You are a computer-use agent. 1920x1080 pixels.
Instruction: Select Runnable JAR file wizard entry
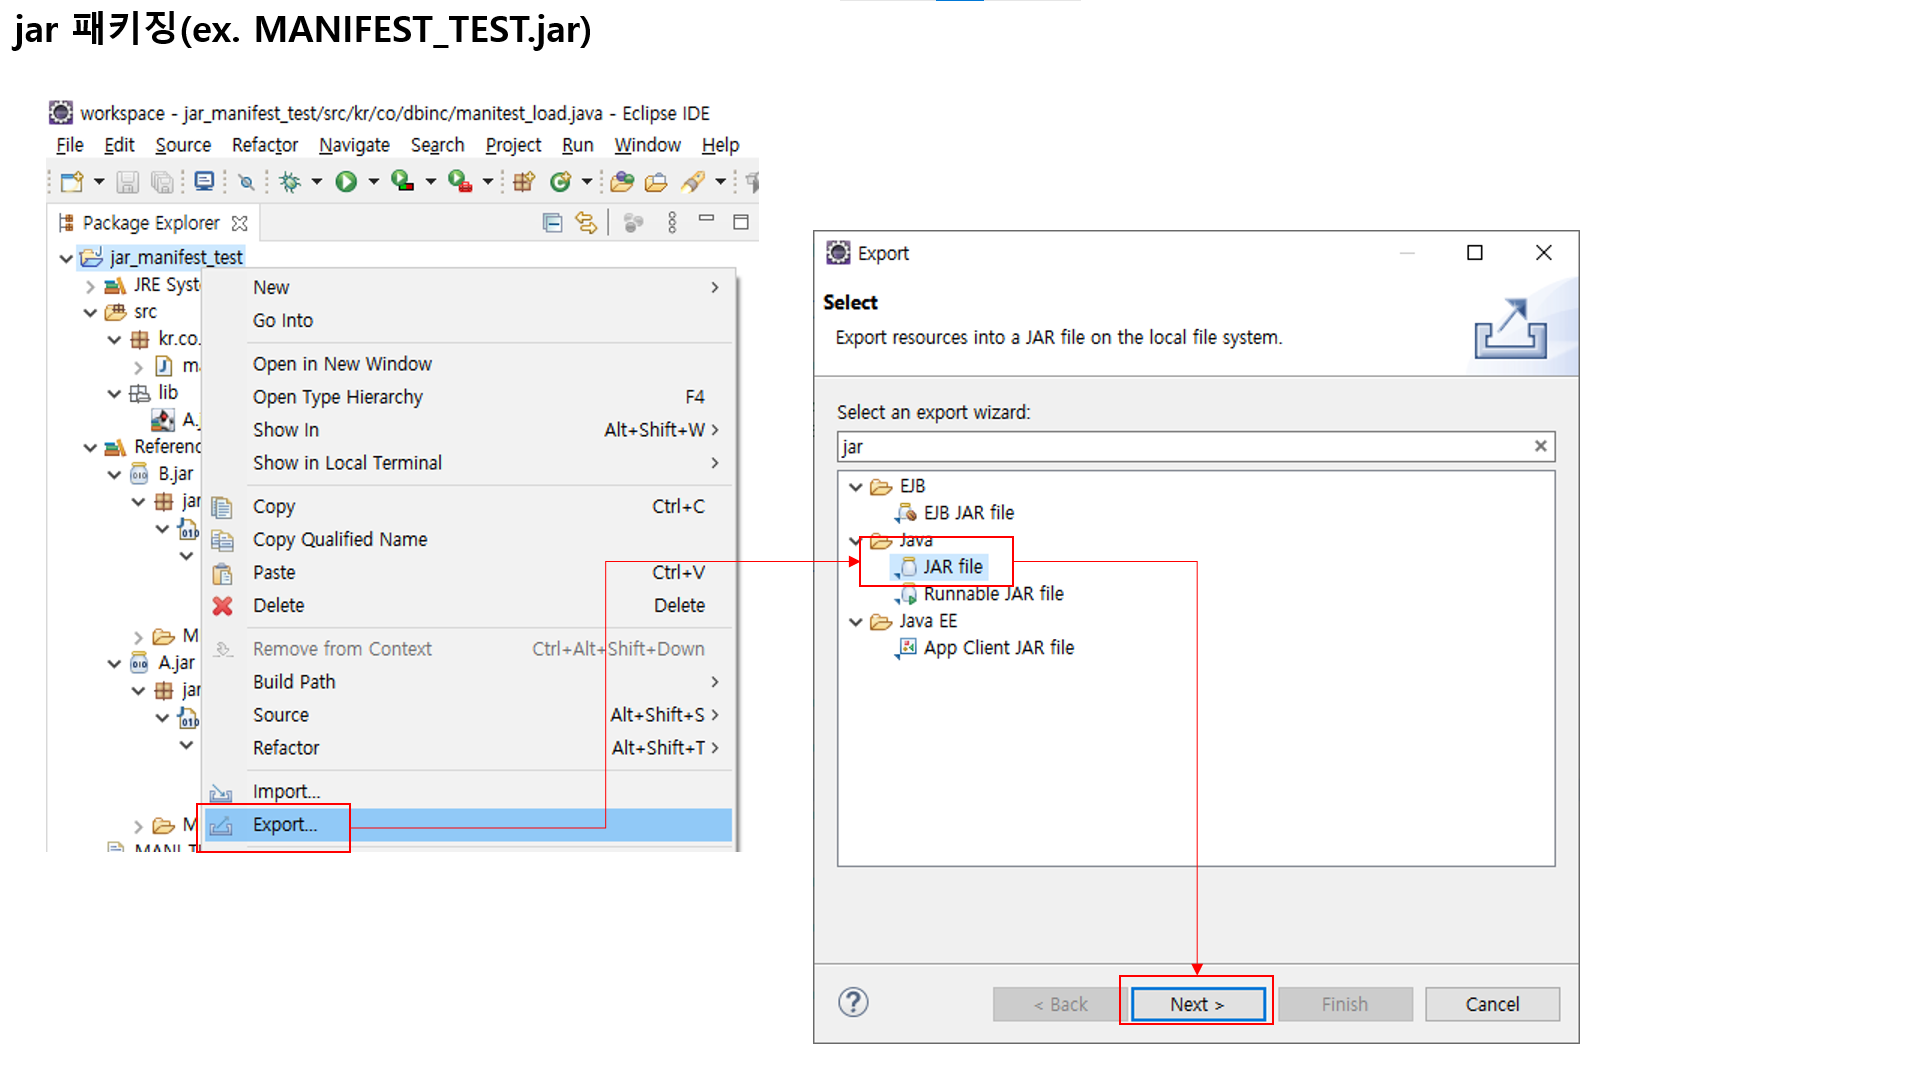tap(993, 594)
